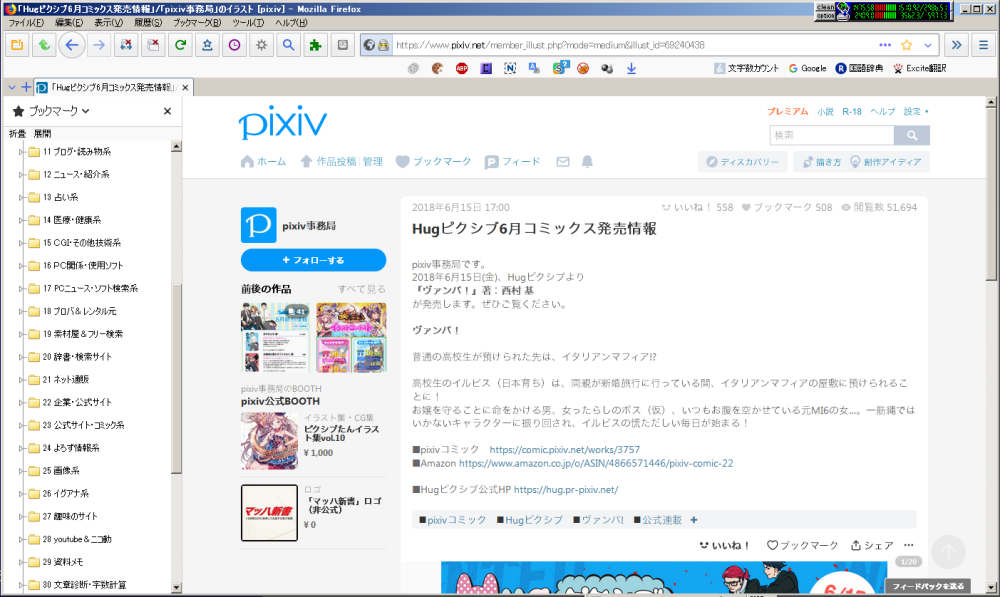Open page actions three-dot menu in address bar
Screen dimensions: 1000x597
point(885,45)
